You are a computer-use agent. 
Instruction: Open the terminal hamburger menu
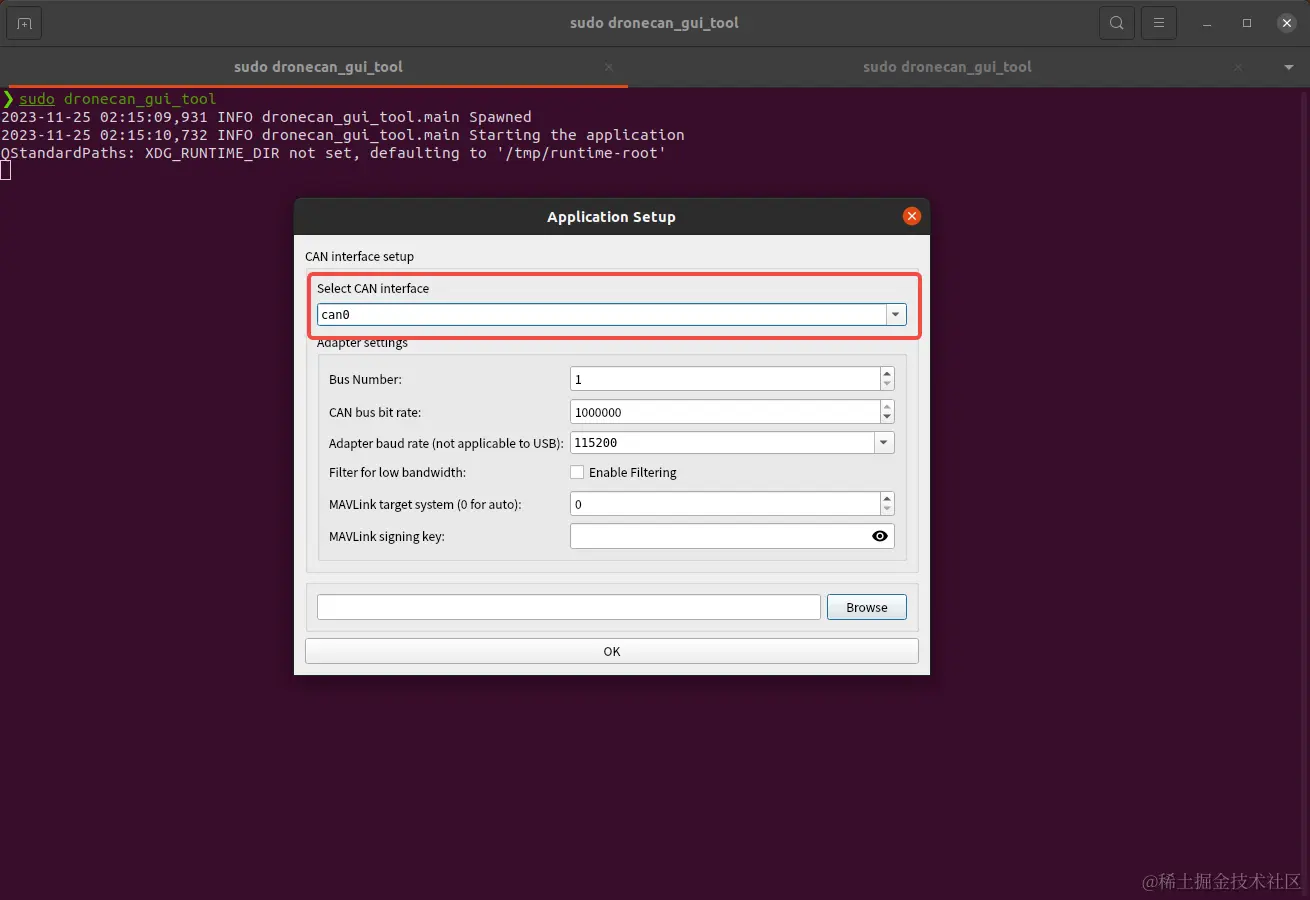point(1159,23)
